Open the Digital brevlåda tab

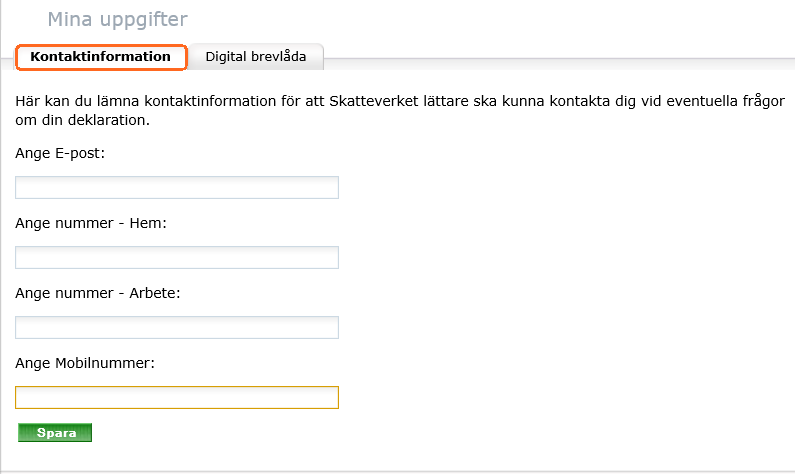coord(256,57)
